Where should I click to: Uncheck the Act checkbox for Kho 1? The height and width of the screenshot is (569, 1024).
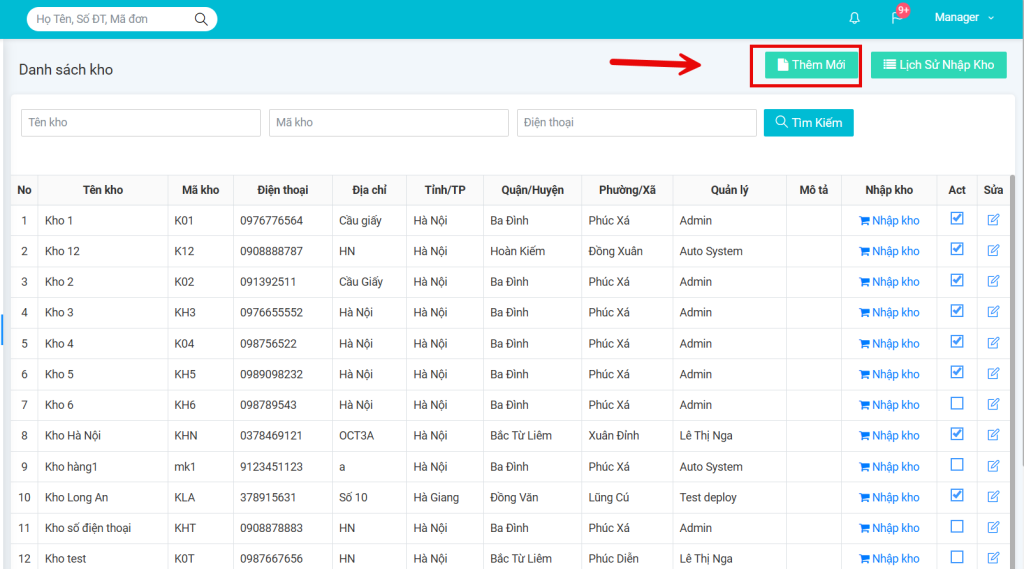[957, 219]
